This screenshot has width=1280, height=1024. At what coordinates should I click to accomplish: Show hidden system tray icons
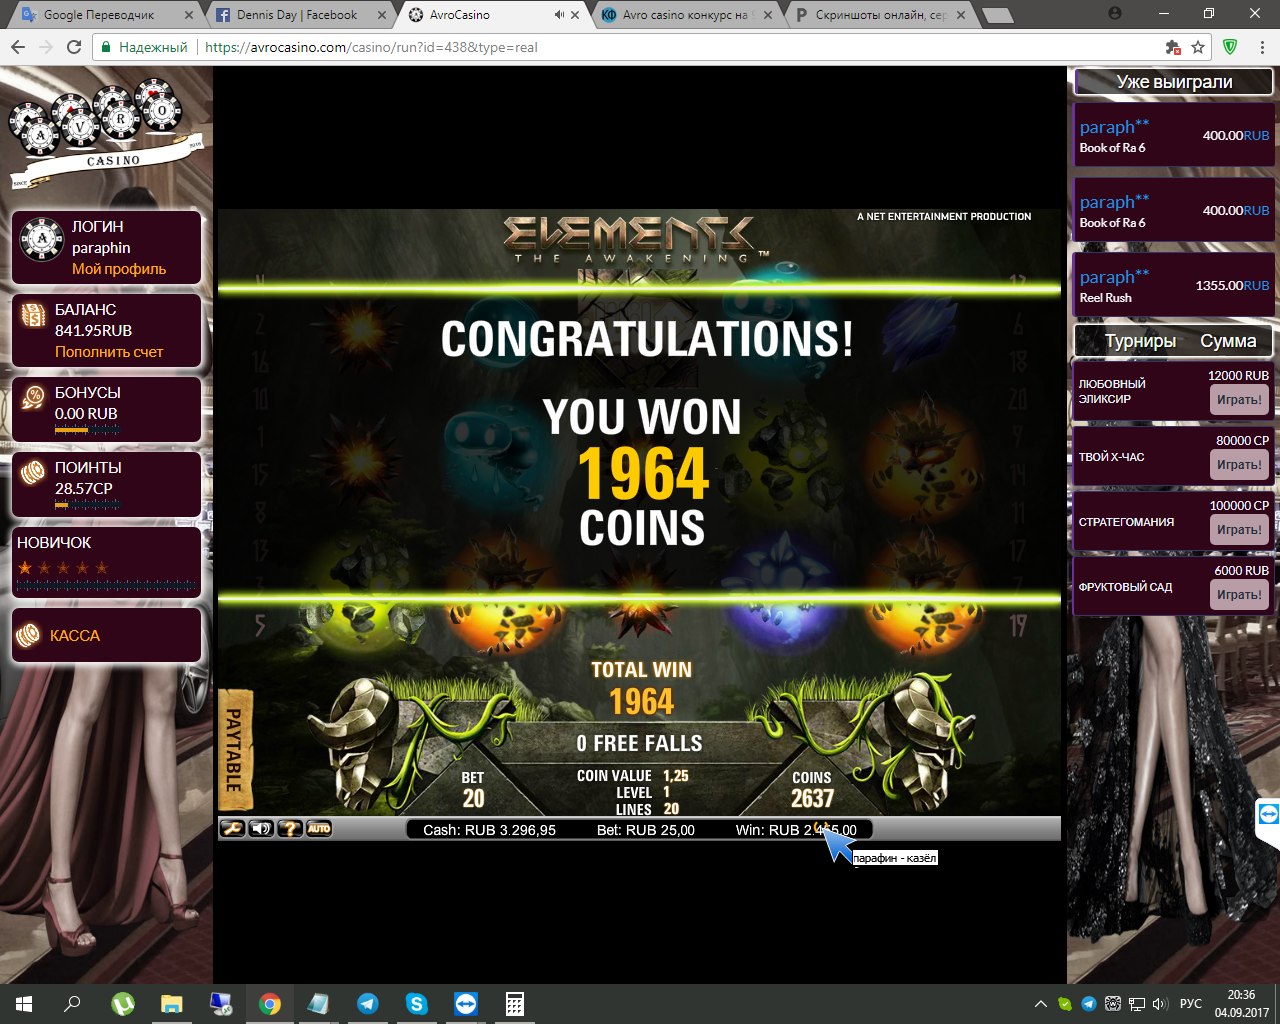coord(1041,1004)
